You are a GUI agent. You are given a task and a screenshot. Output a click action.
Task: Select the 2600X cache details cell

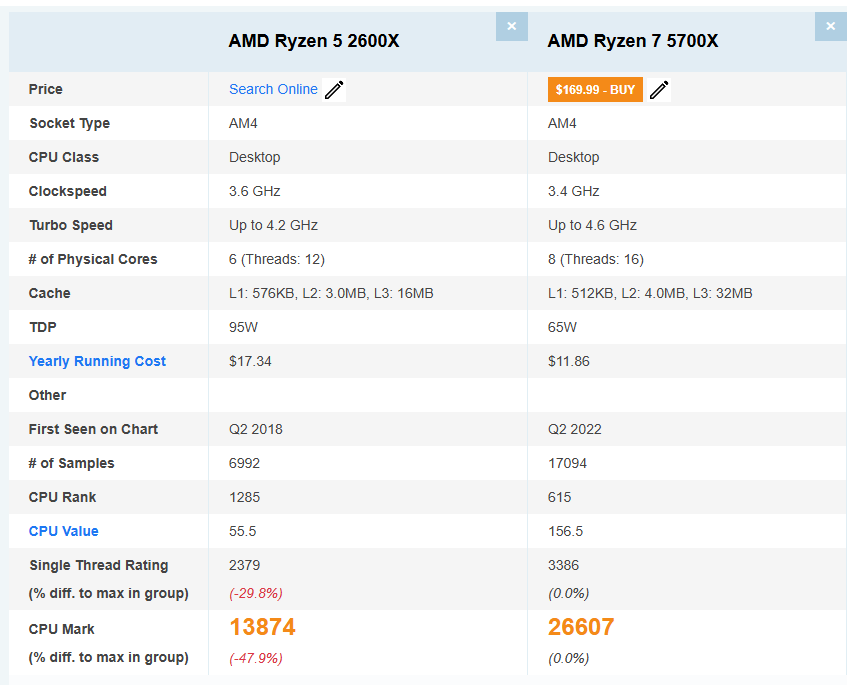[331, 293]
